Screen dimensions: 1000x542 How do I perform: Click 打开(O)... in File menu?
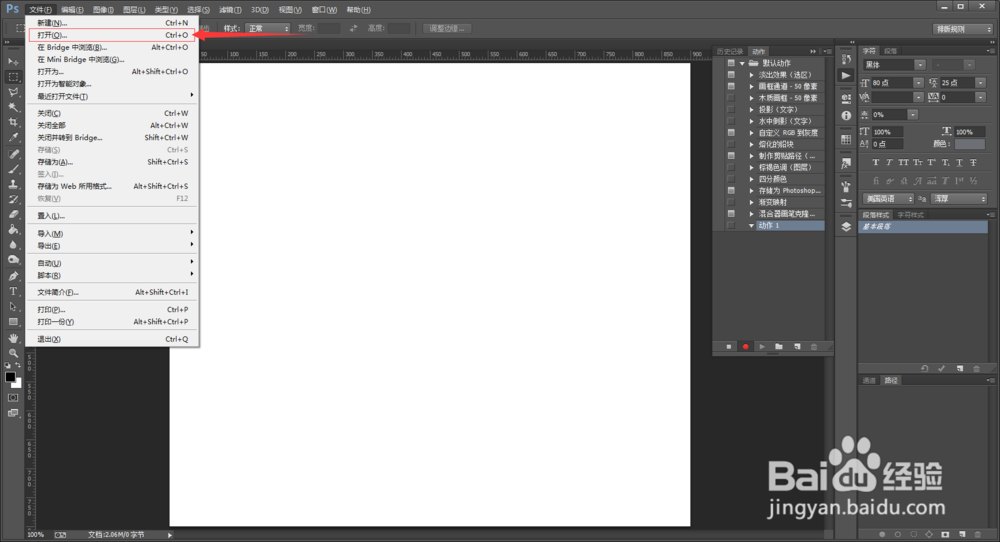tap(112, 35)
